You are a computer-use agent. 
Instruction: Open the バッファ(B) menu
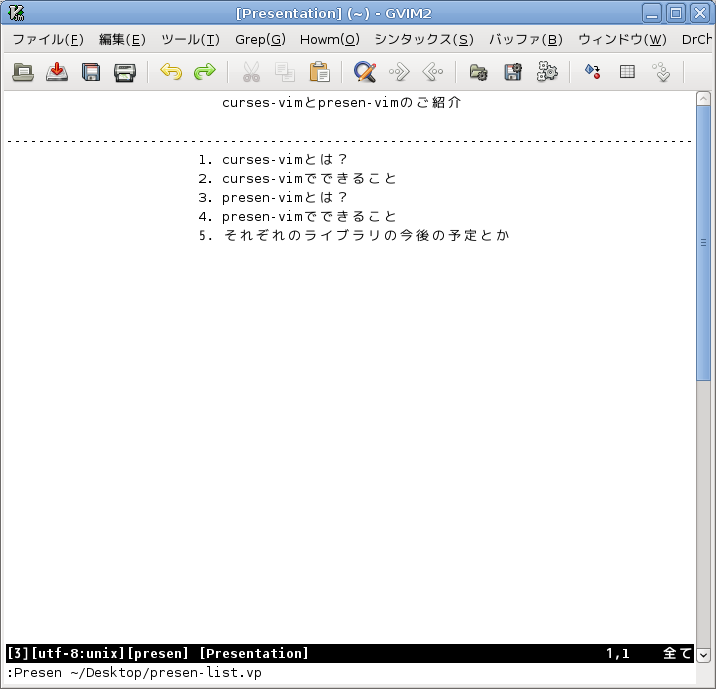[526, 40]
